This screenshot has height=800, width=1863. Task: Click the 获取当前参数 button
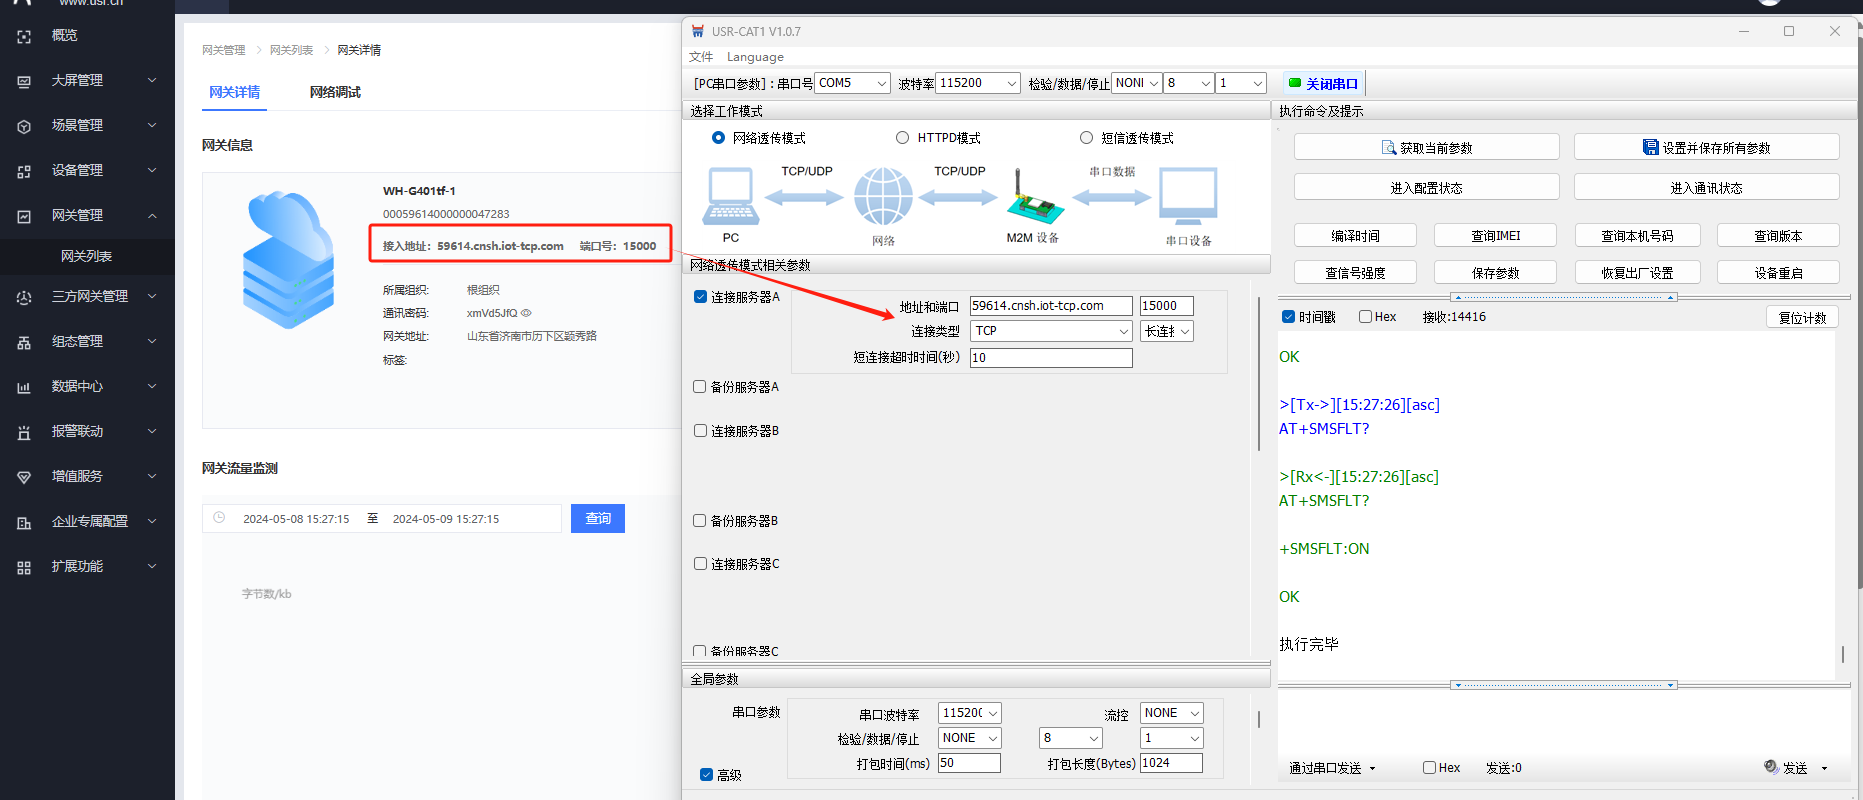tap(1426, 147)
